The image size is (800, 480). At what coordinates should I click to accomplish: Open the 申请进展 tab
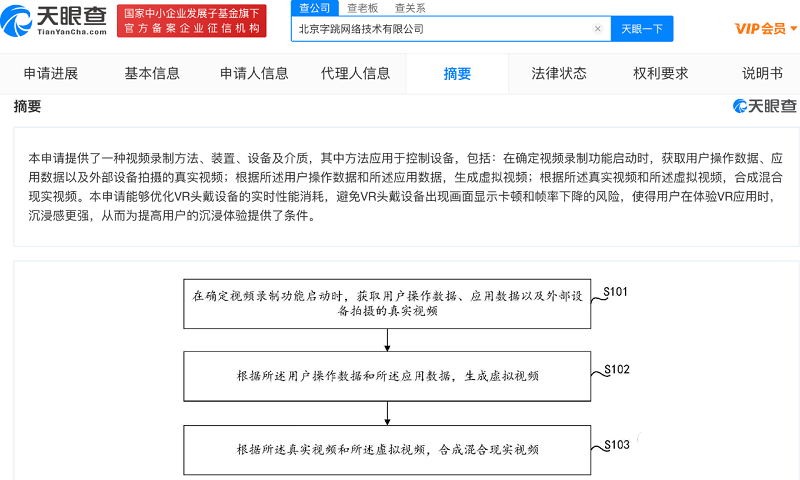(51, 73)
